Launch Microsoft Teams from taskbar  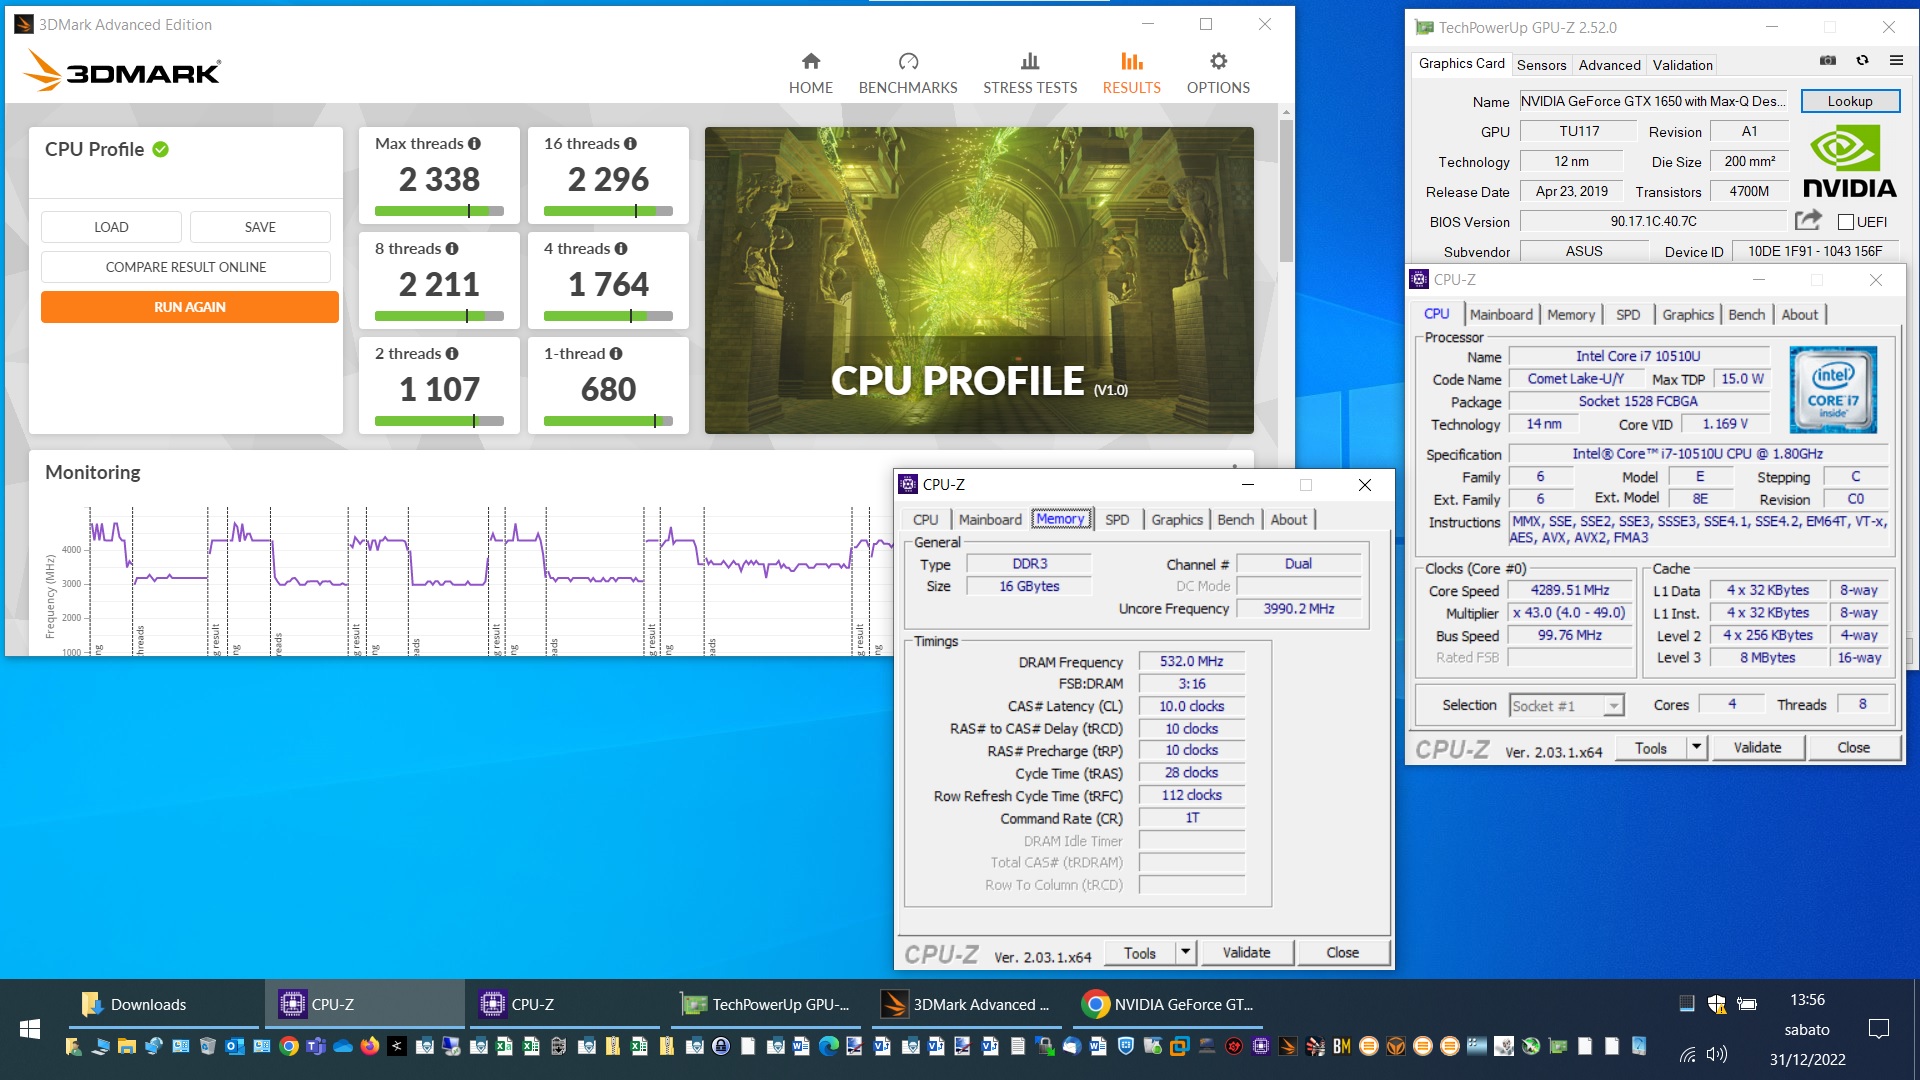pos(316,1046)
